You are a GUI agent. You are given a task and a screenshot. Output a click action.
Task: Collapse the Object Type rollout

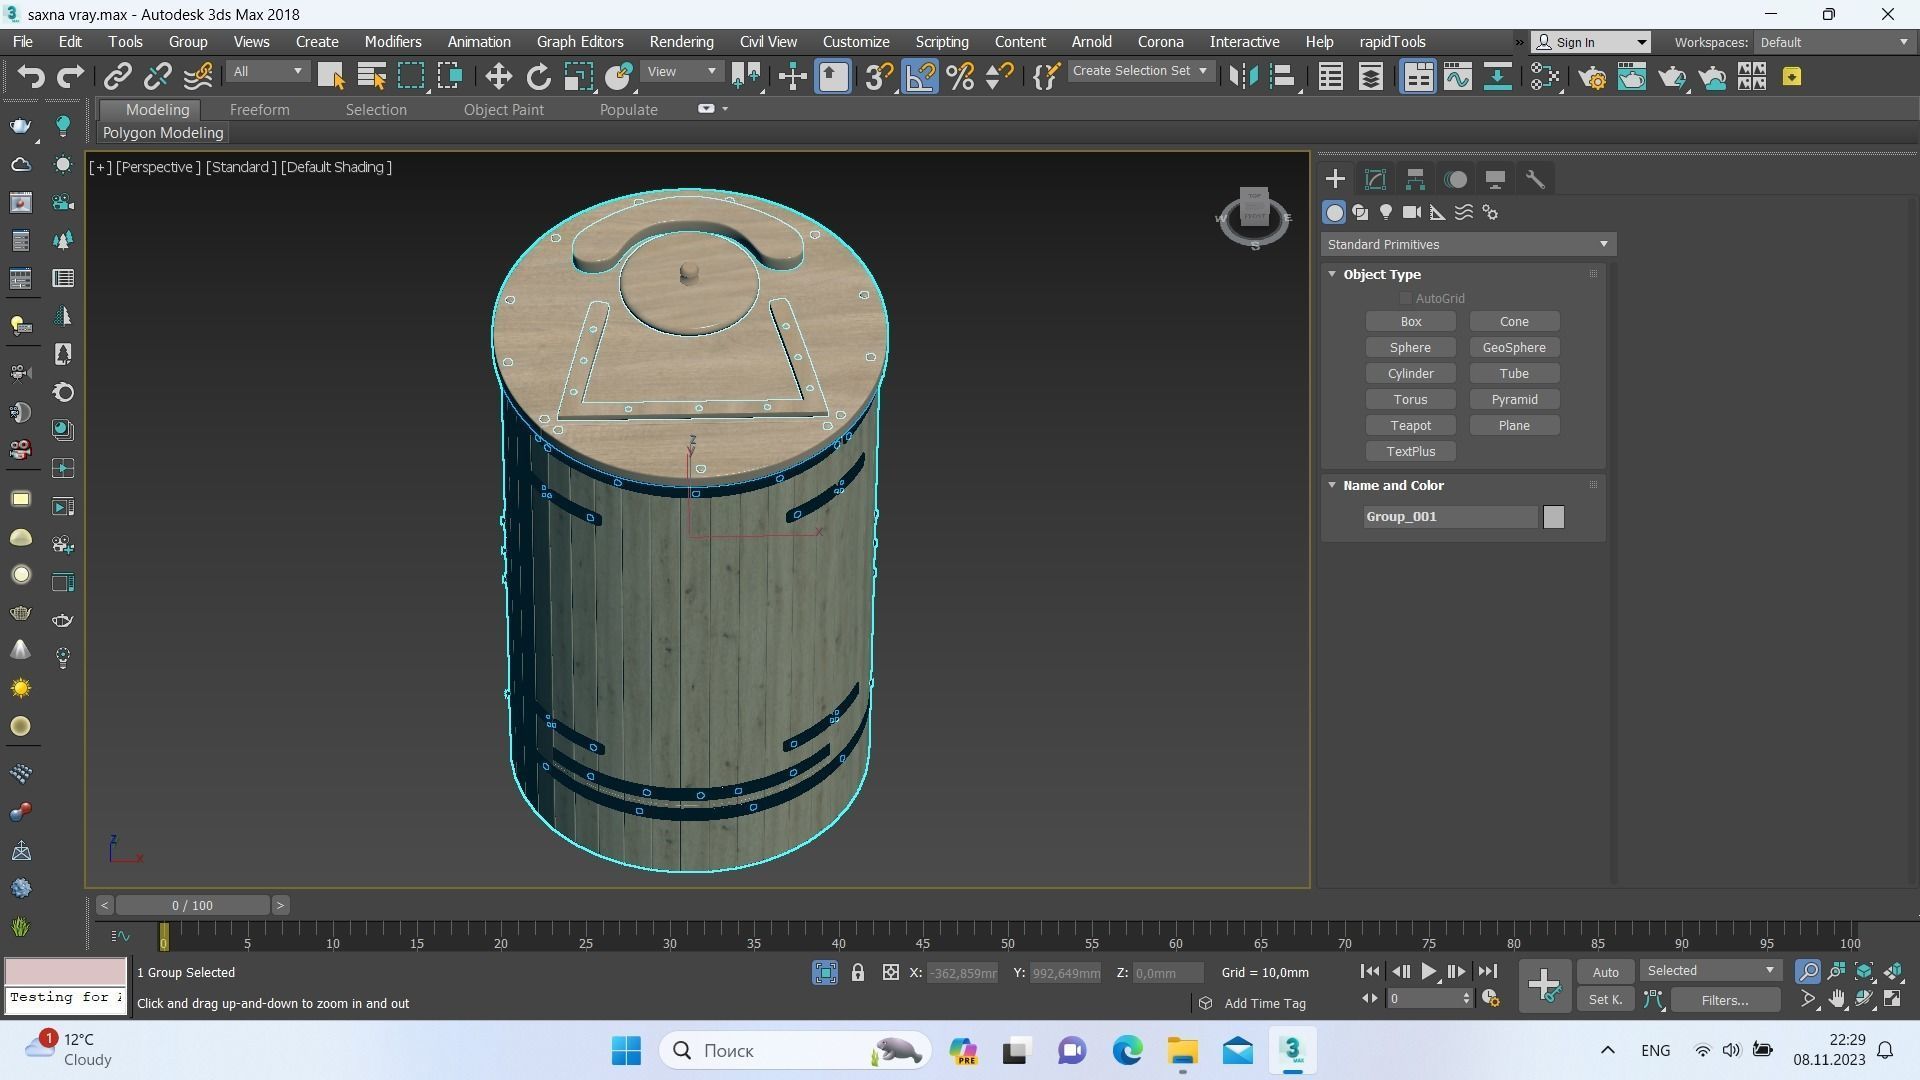coord(1332,274)
